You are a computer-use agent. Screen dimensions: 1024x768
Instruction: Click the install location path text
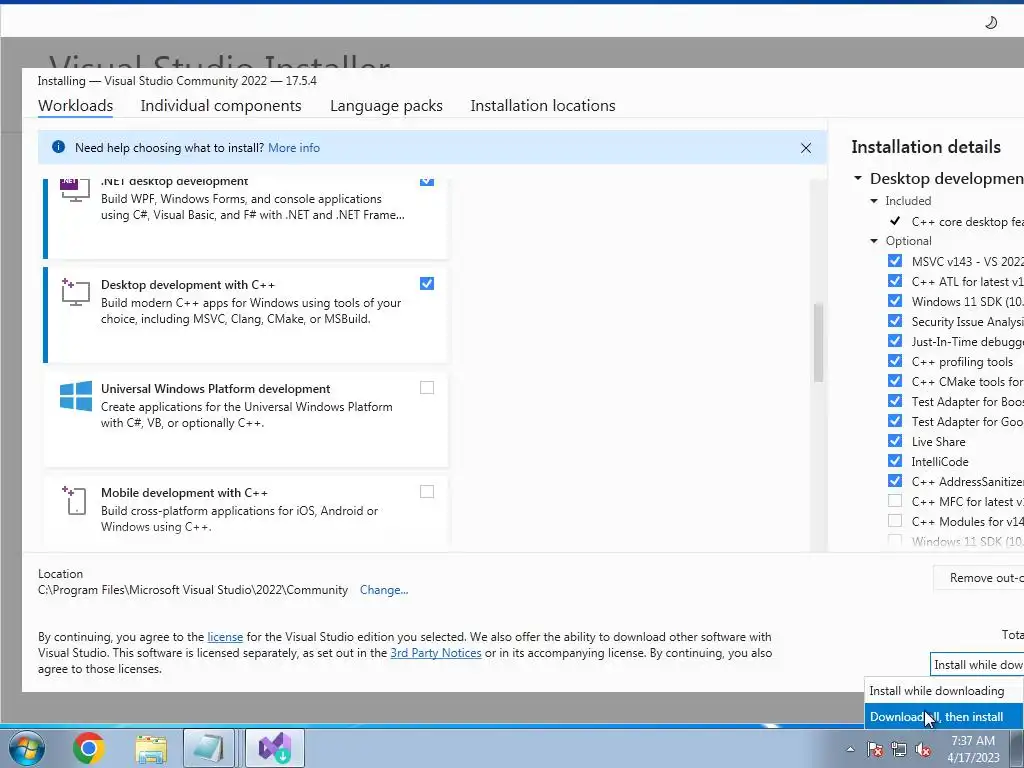point(193,590)
